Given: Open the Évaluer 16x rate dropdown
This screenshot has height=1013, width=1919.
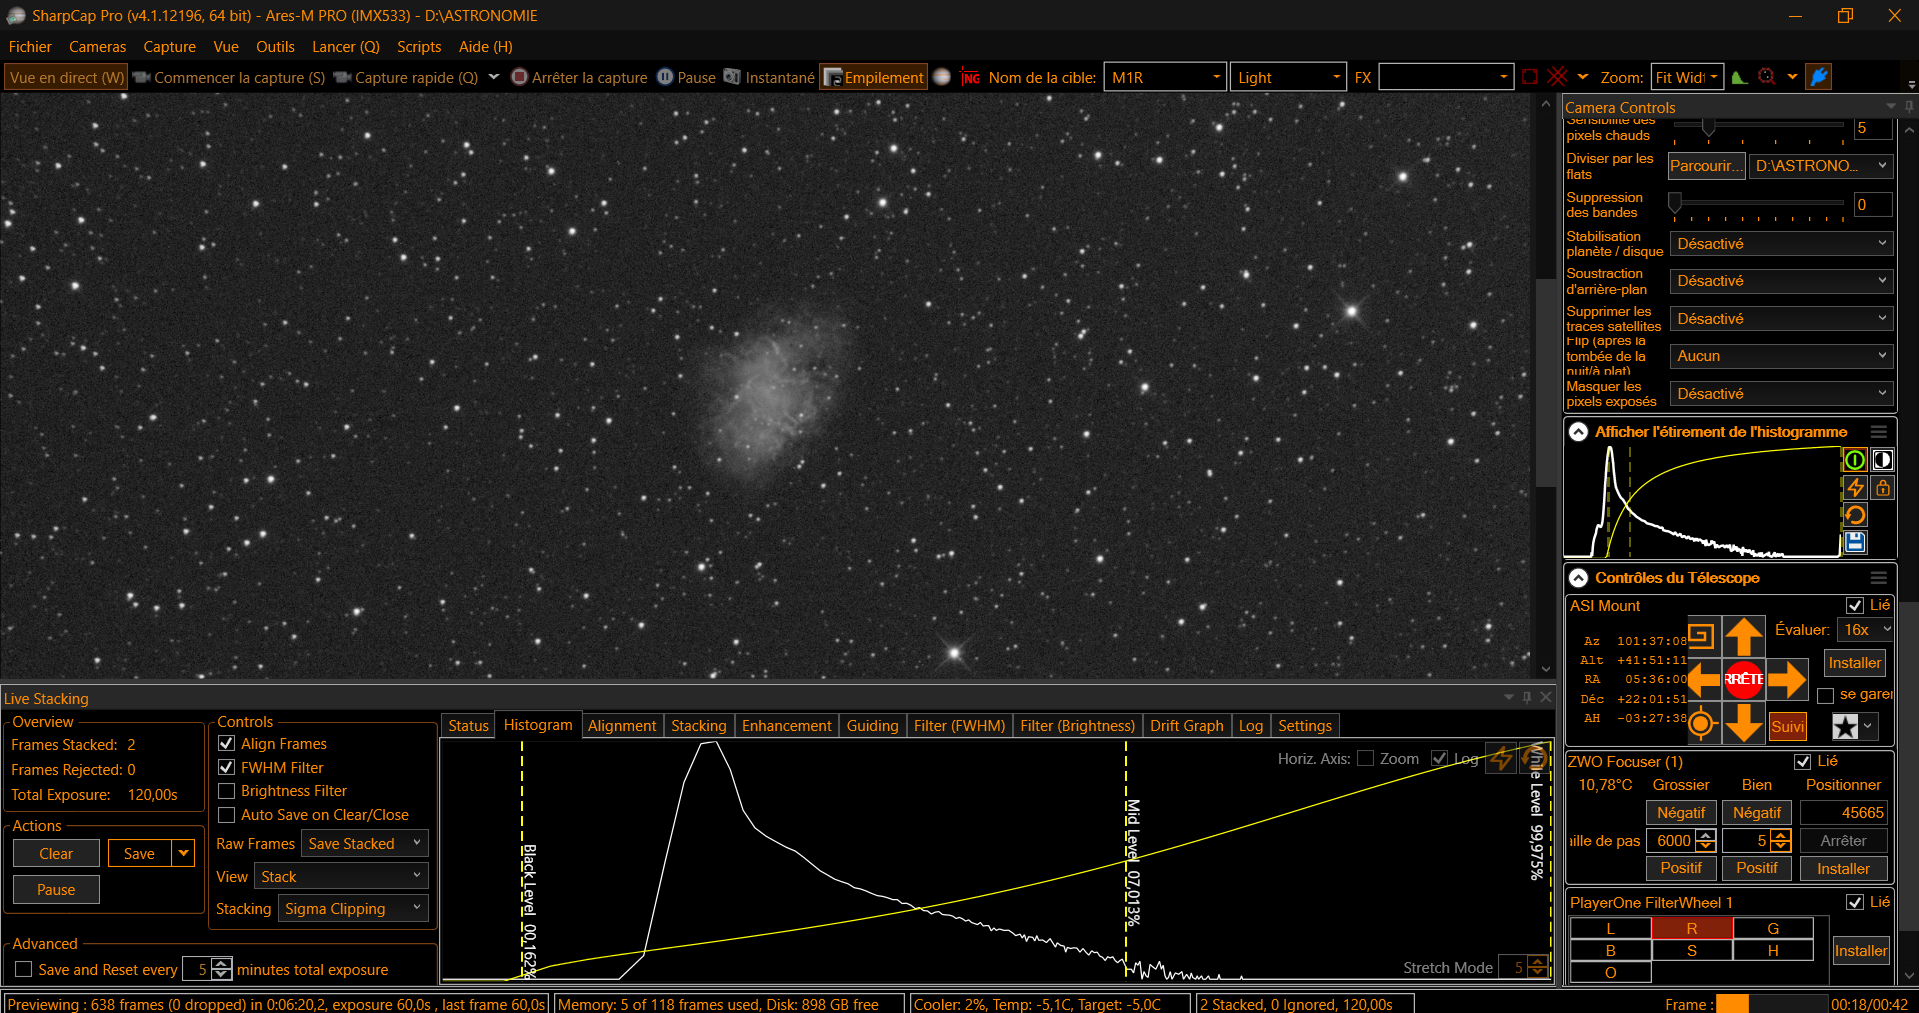Looking at the screenshot, I should pos(1866,629).
